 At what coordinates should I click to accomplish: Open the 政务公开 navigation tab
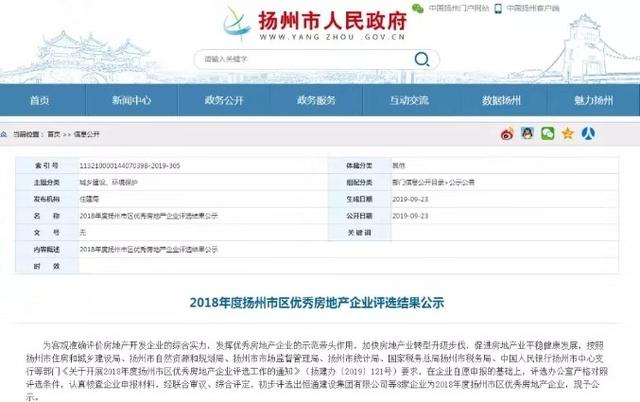tap(224, 100)
